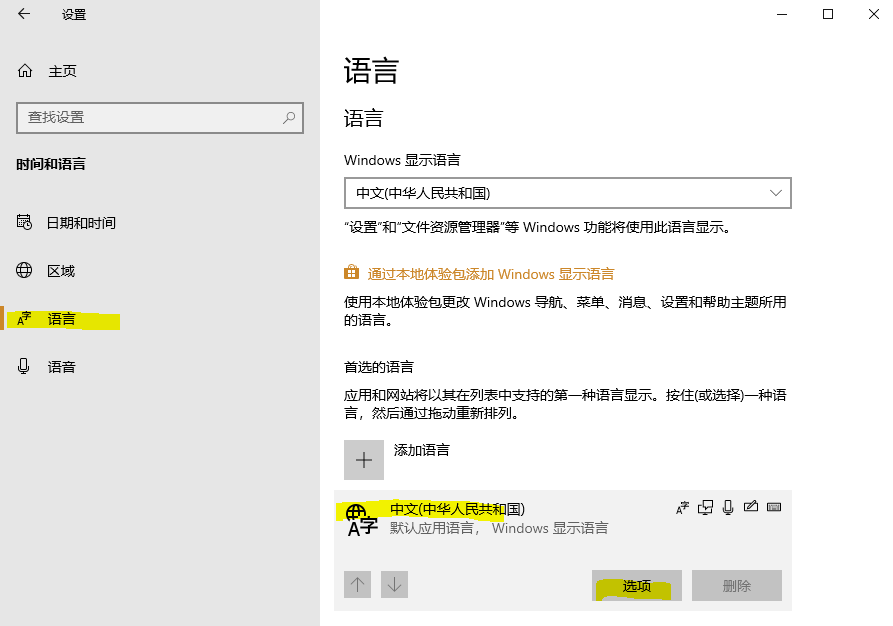Viewport: 893px width, 626px height.
Task: Open 选项 for Chinese language
Action: pyautogui.click(x=637, y=586)
